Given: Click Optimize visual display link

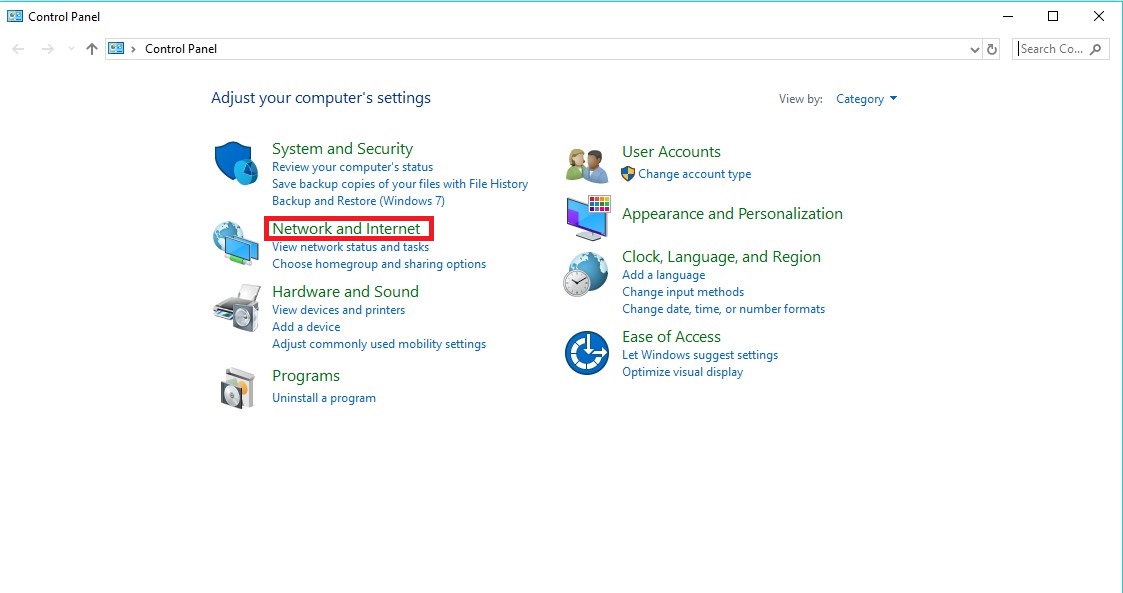Looking at the screenshot, I should [x=683, y=372].
